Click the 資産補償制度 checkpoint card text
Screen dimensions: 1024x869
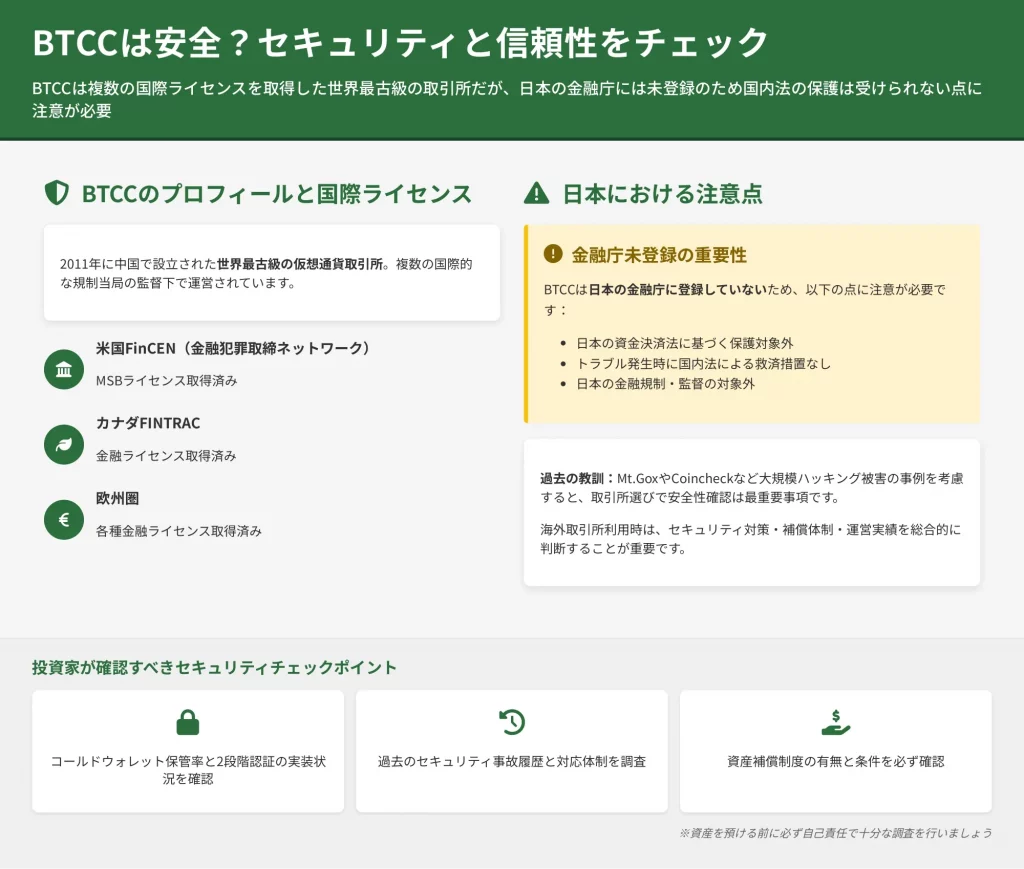[835, 761]
